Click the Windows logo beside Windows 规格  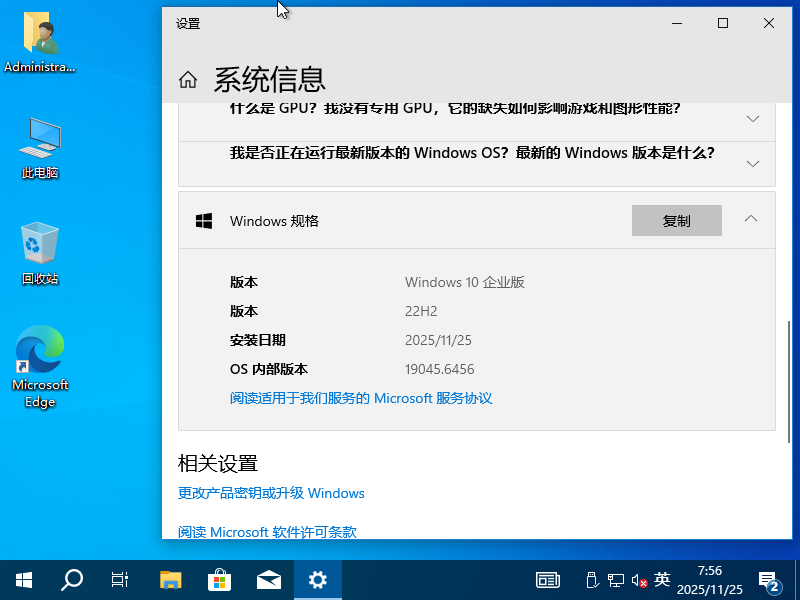(x=204, y=220)
